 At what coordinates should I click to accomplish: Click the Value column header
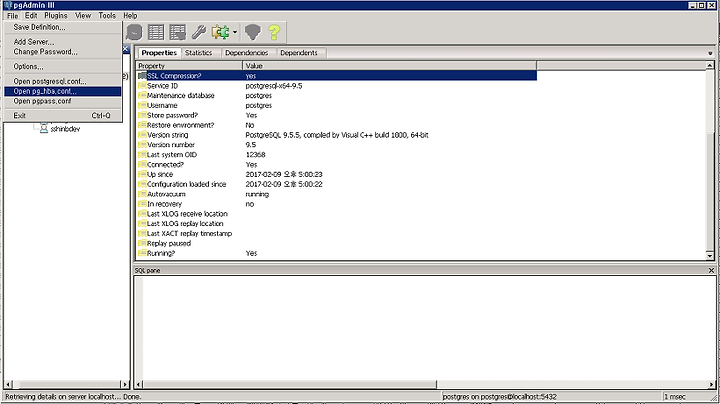(x=389, y=66)
